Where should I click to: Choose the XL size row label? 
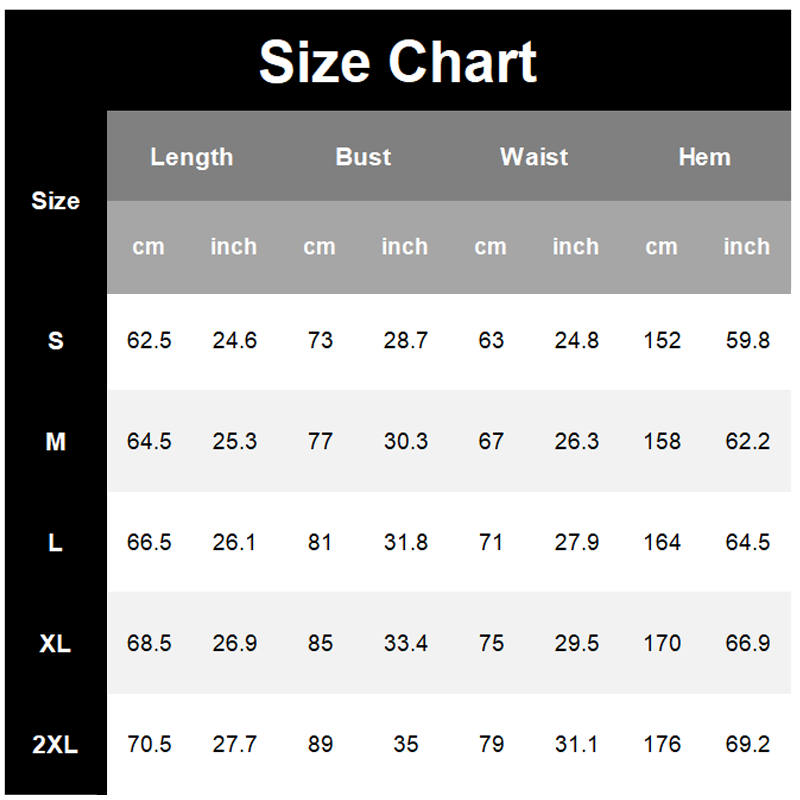55,644
